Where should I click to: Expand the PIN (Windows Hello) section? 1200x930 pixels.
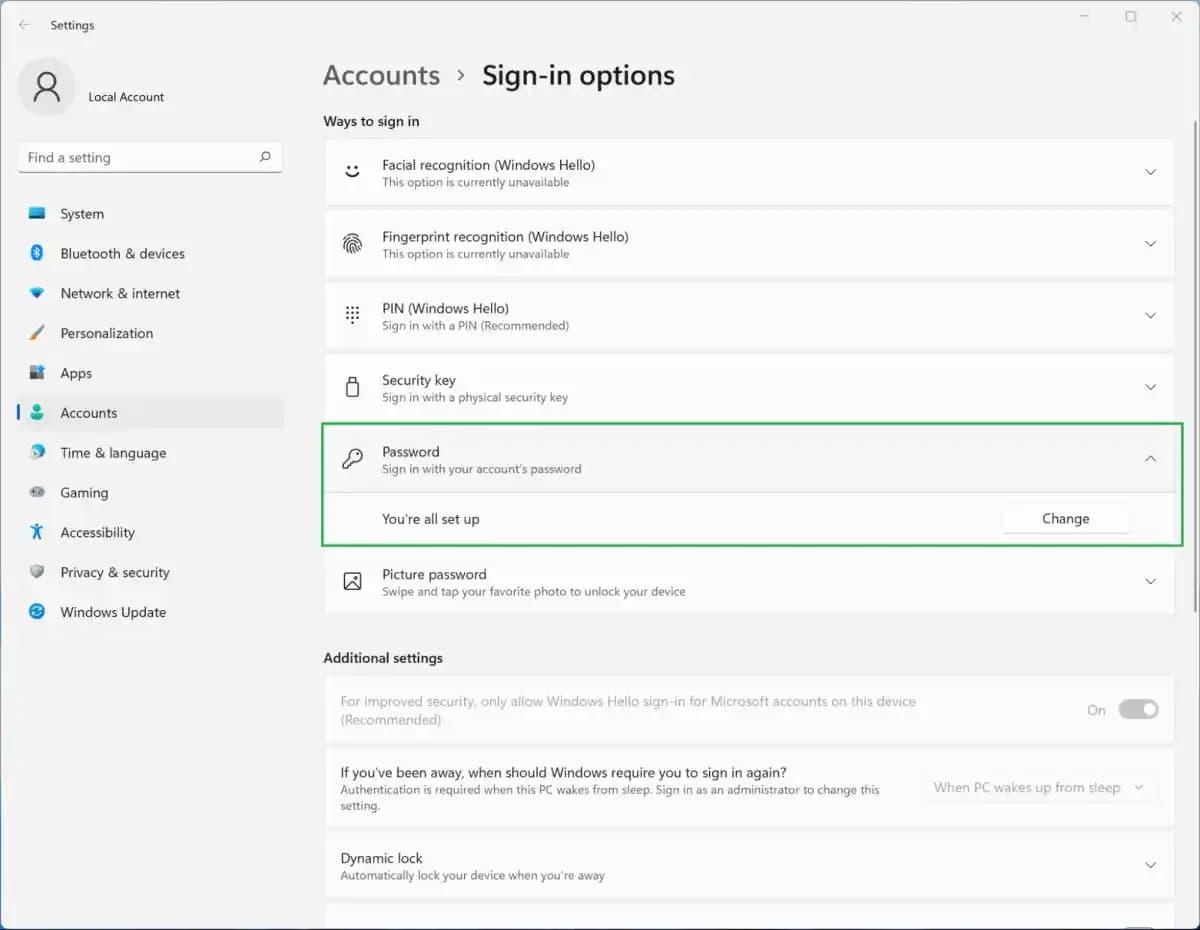coord(1150,316)
